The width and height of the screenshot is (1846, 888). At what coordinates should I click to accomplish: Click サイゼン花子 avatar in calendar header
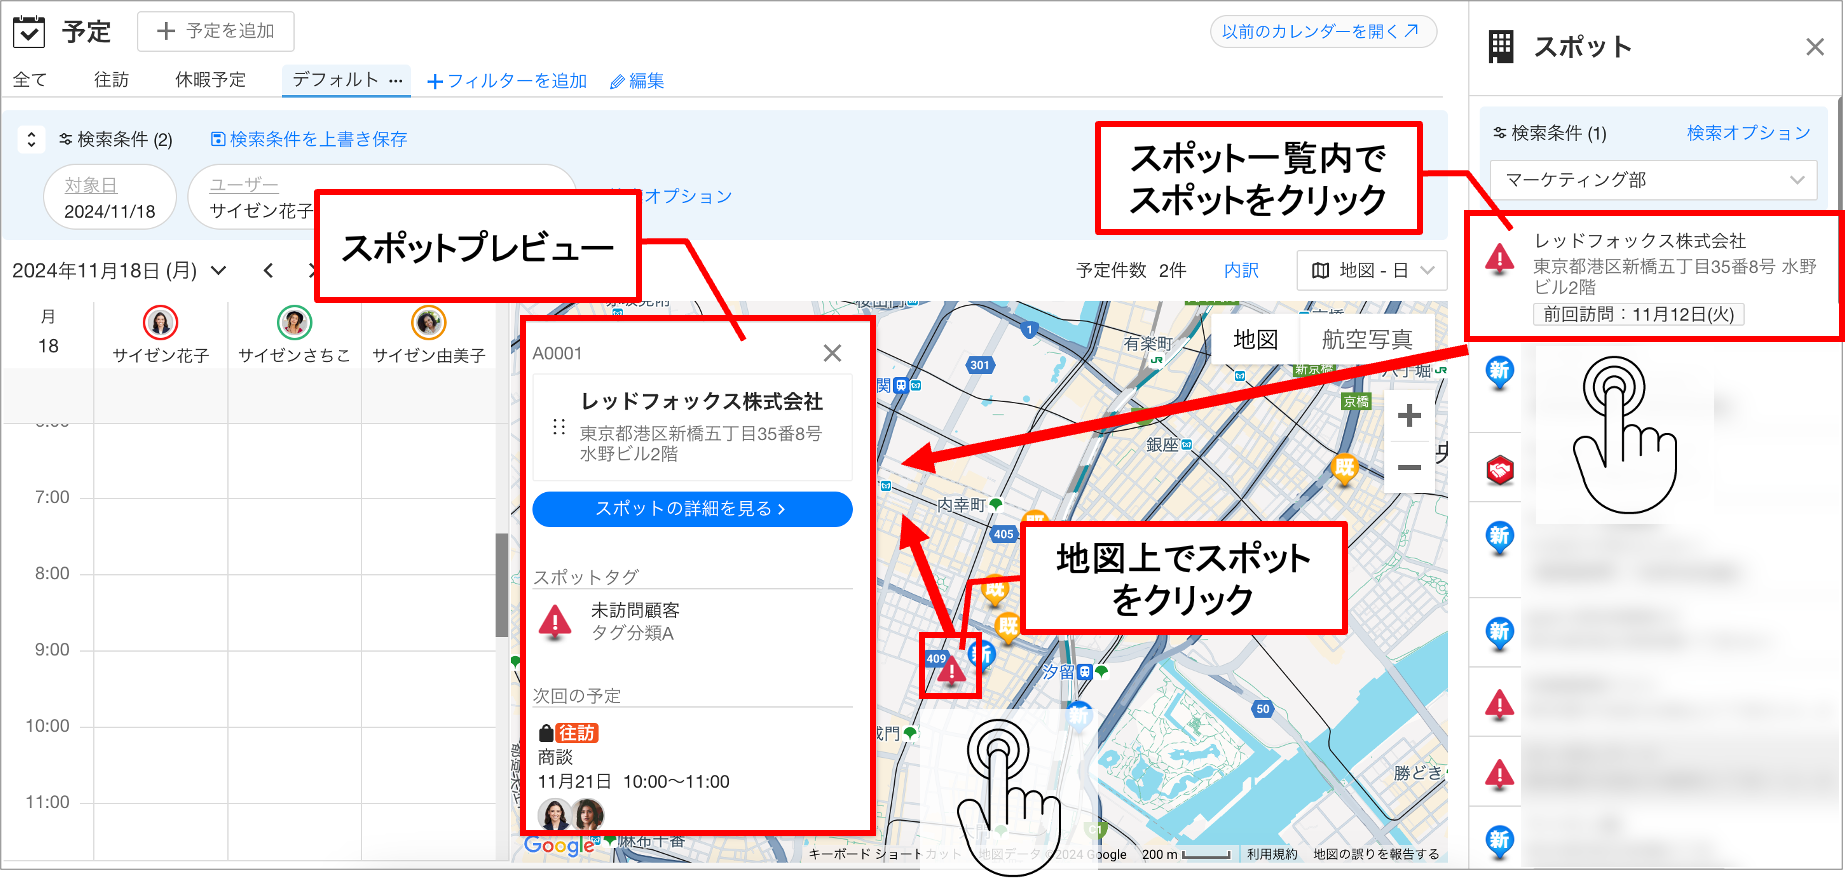tap(161, 322)
